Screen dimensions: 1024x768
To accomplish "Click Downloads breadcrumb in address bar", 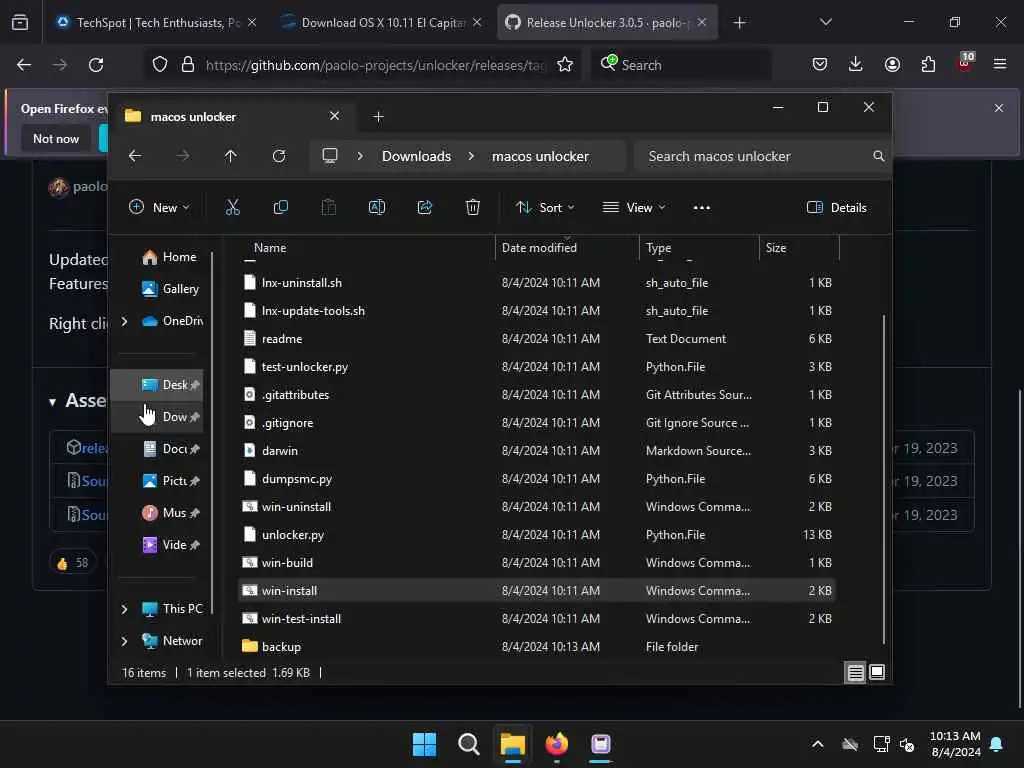I will click(x=416, y=156).
